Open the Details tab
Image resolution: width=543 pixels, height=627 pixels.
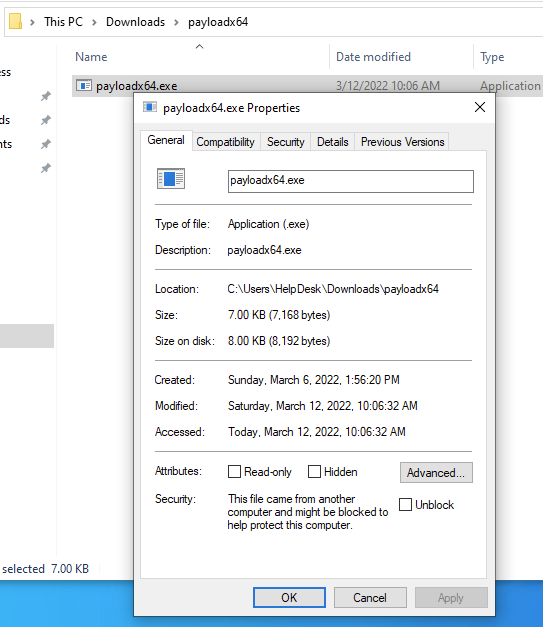333,142
